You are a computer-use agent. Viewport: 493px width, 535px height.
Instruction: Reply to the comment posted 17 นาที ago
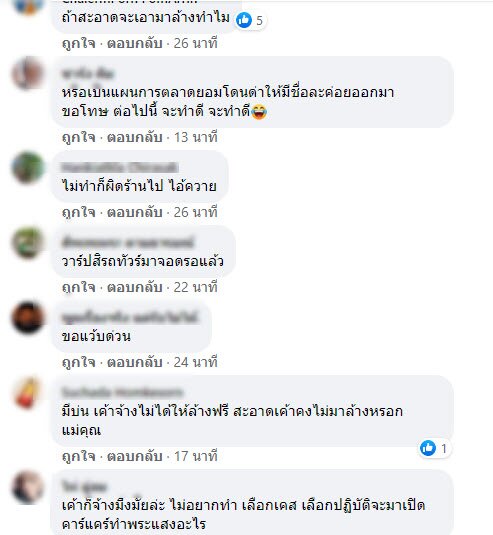[134, 457]
